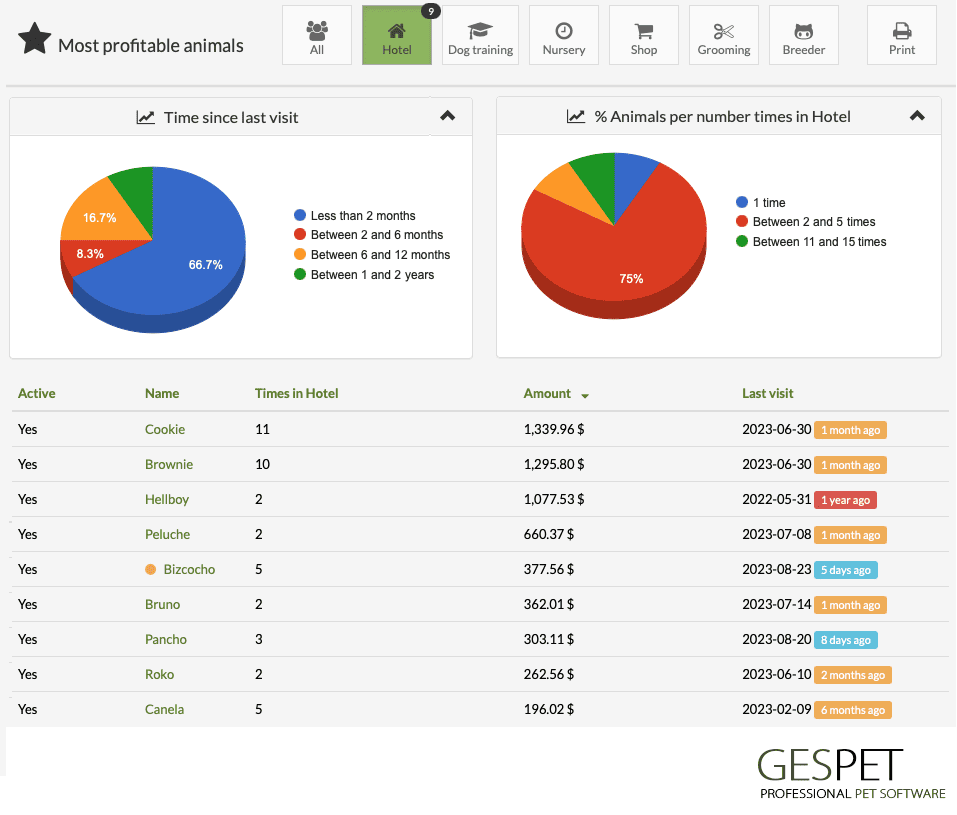
Task: Toggle the Less than 2 months legend entry
Action: point(355,216)
